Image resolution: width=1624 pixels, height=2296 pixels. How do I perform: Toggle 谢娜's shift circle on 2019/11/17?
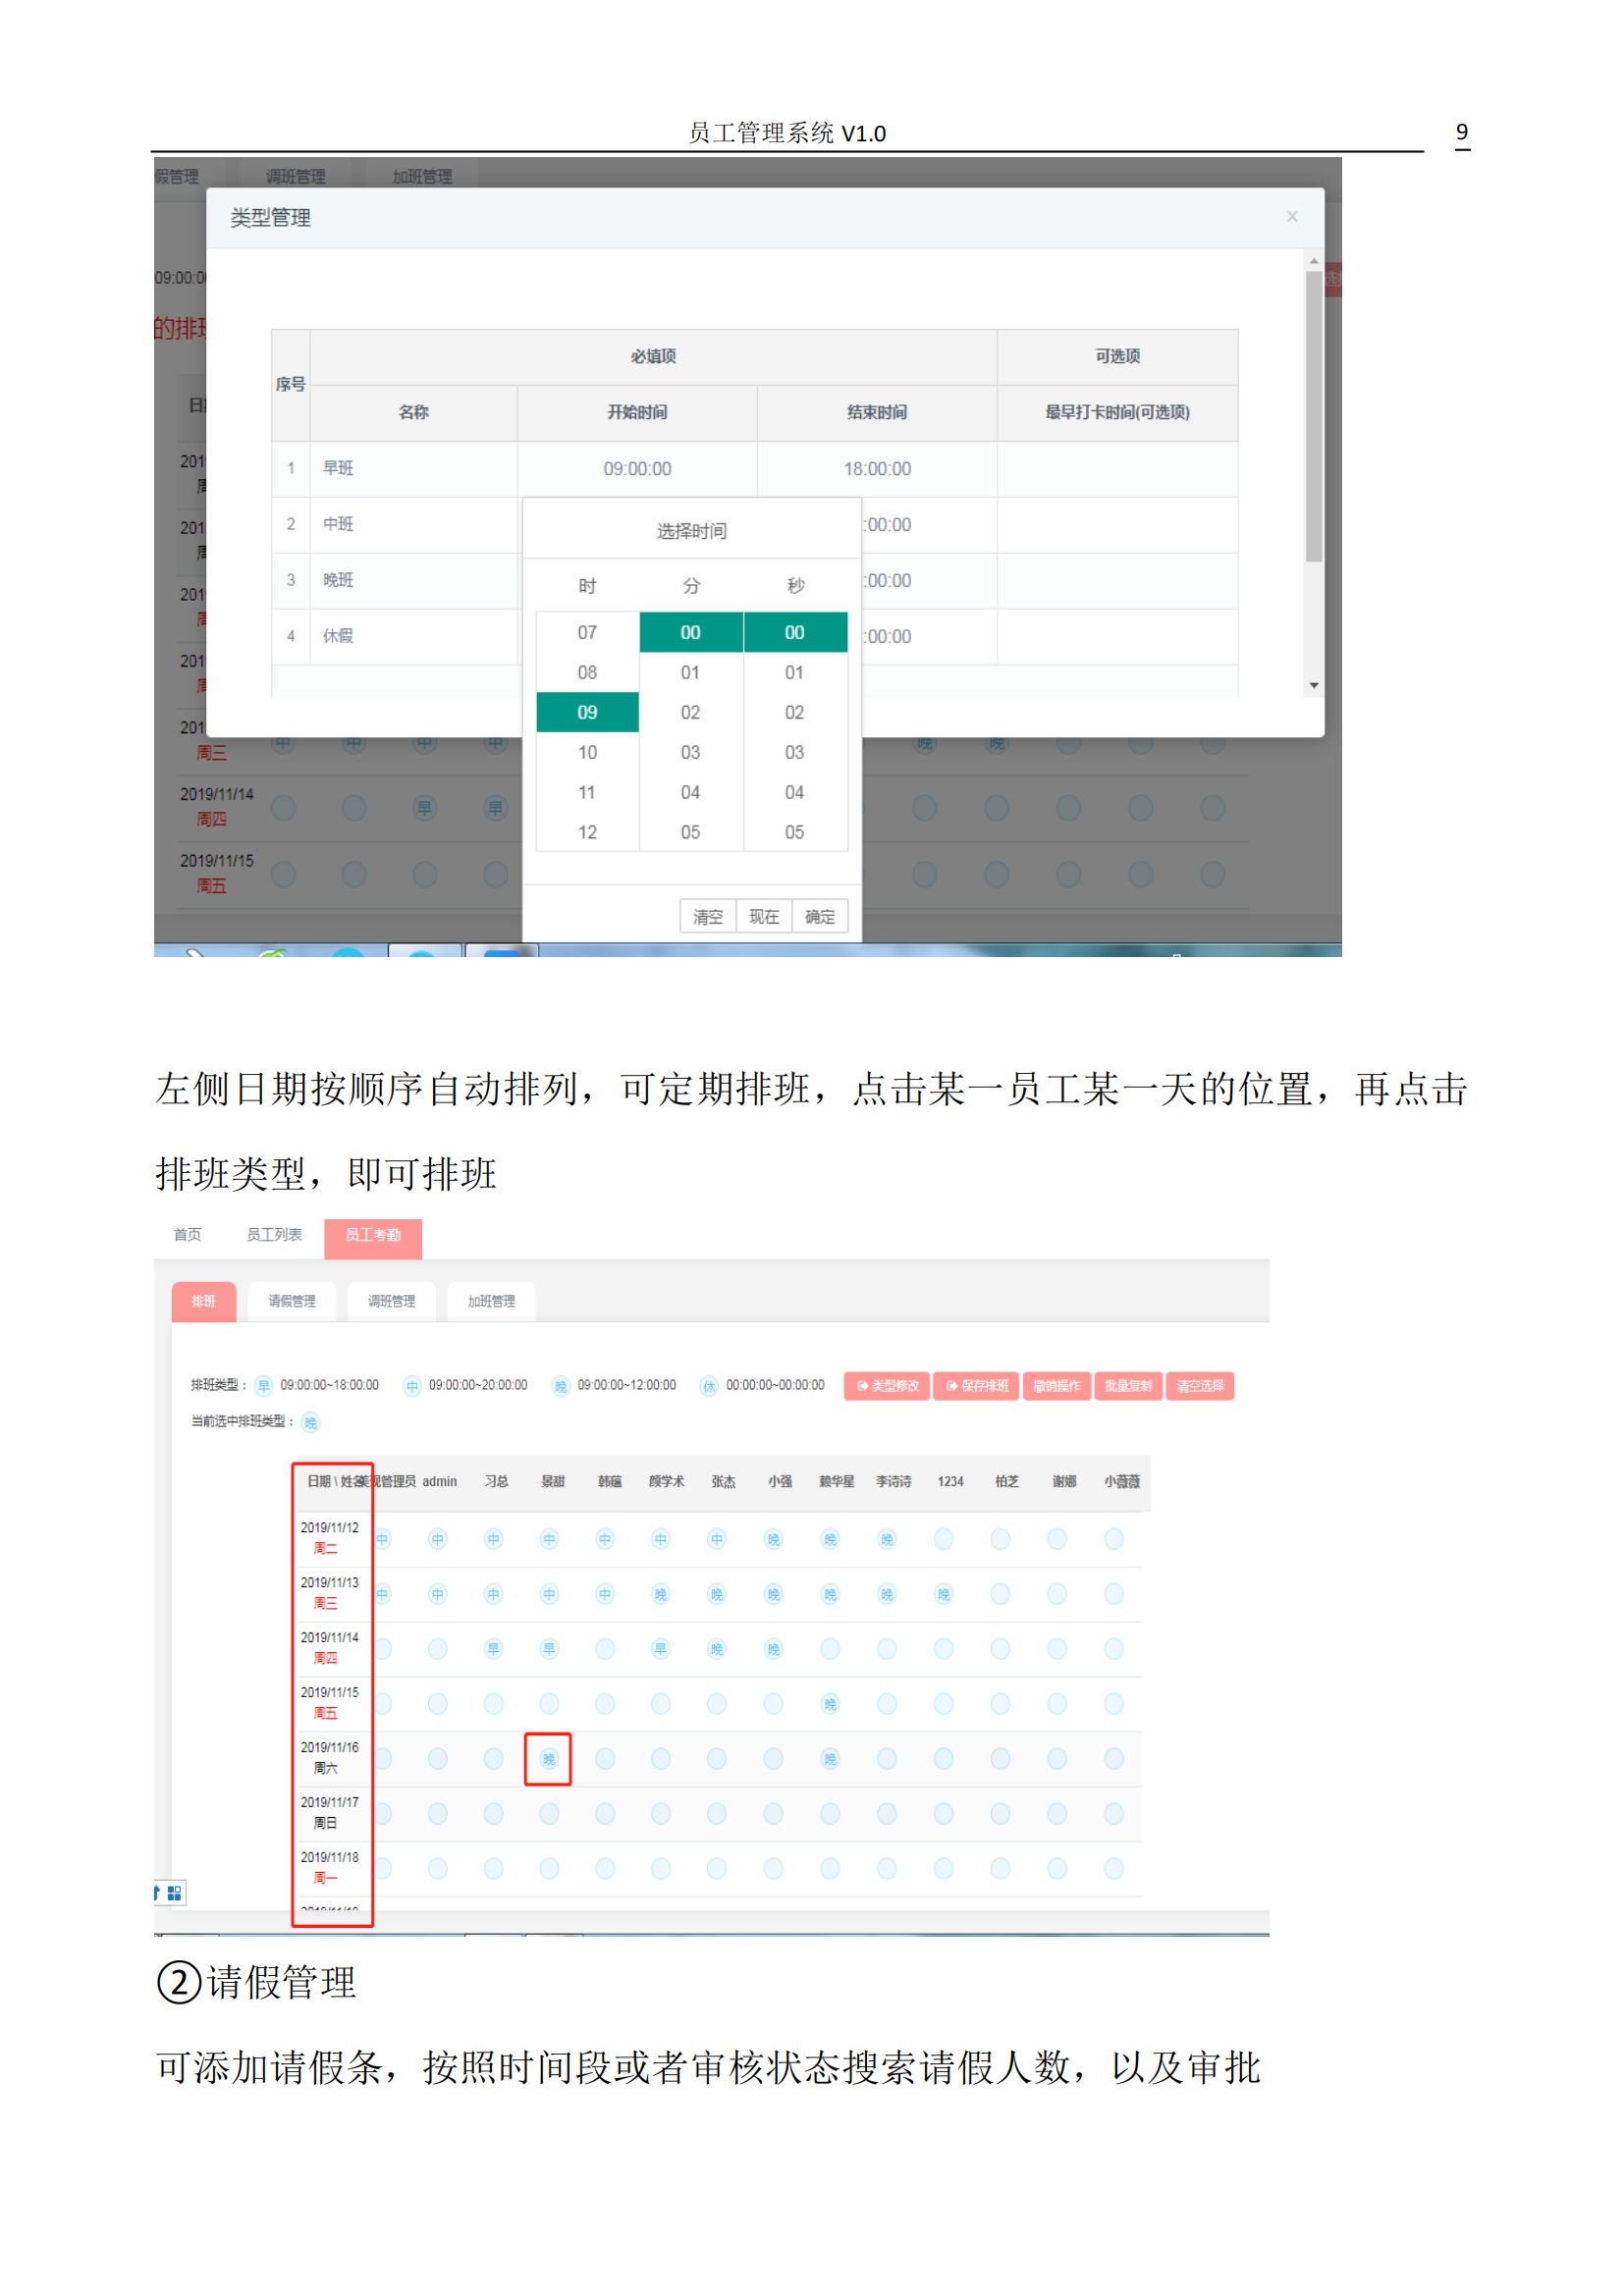pyautogui.click(x=1057, y=1814)
